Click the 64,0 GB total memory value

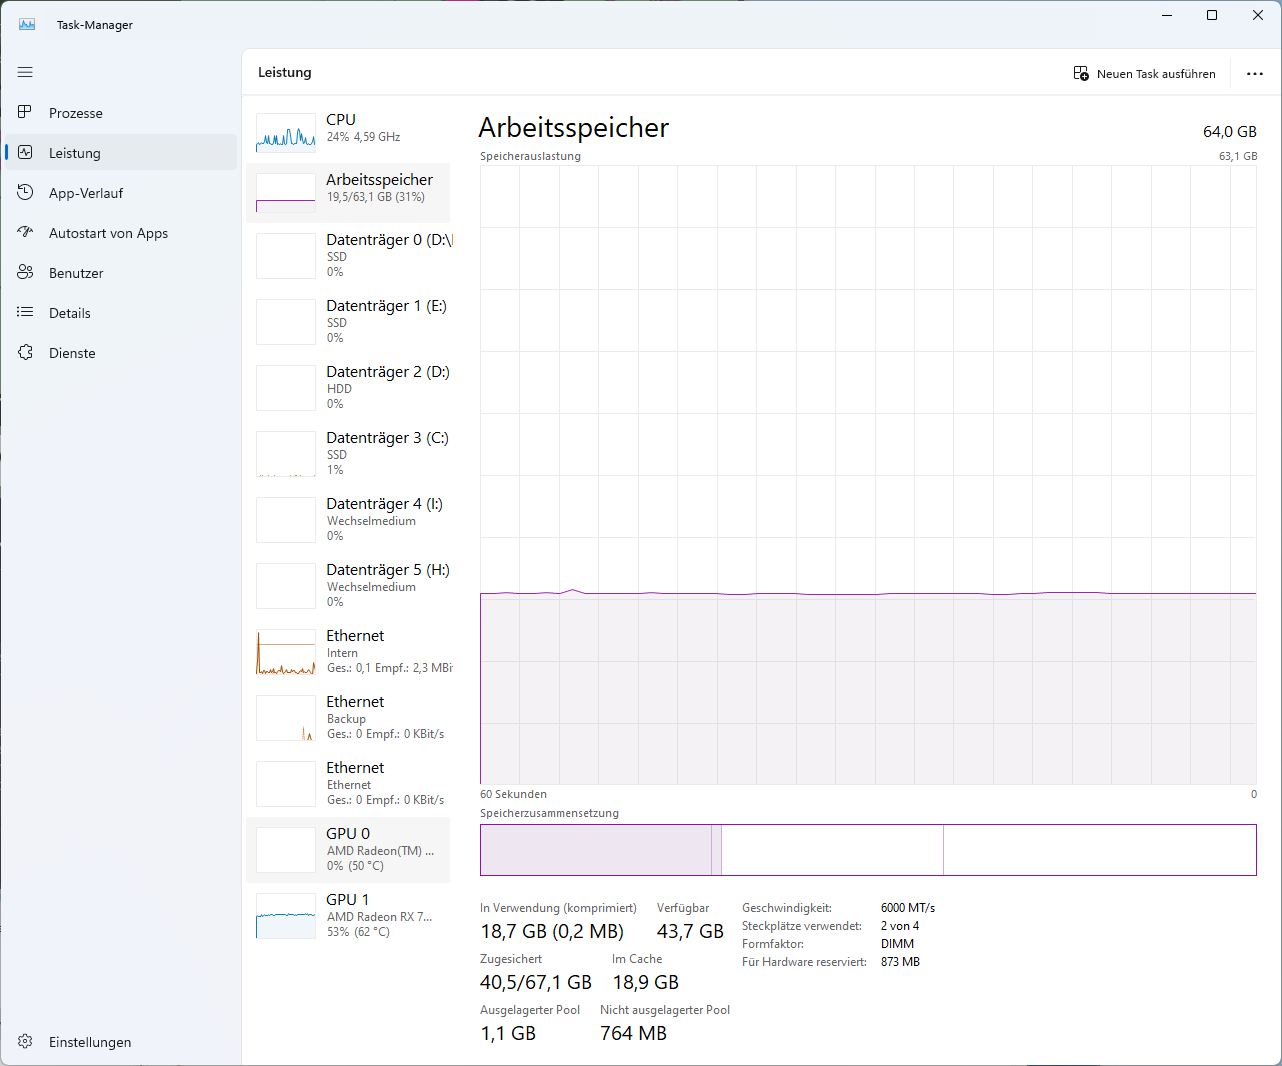(x=1230, y=132)
